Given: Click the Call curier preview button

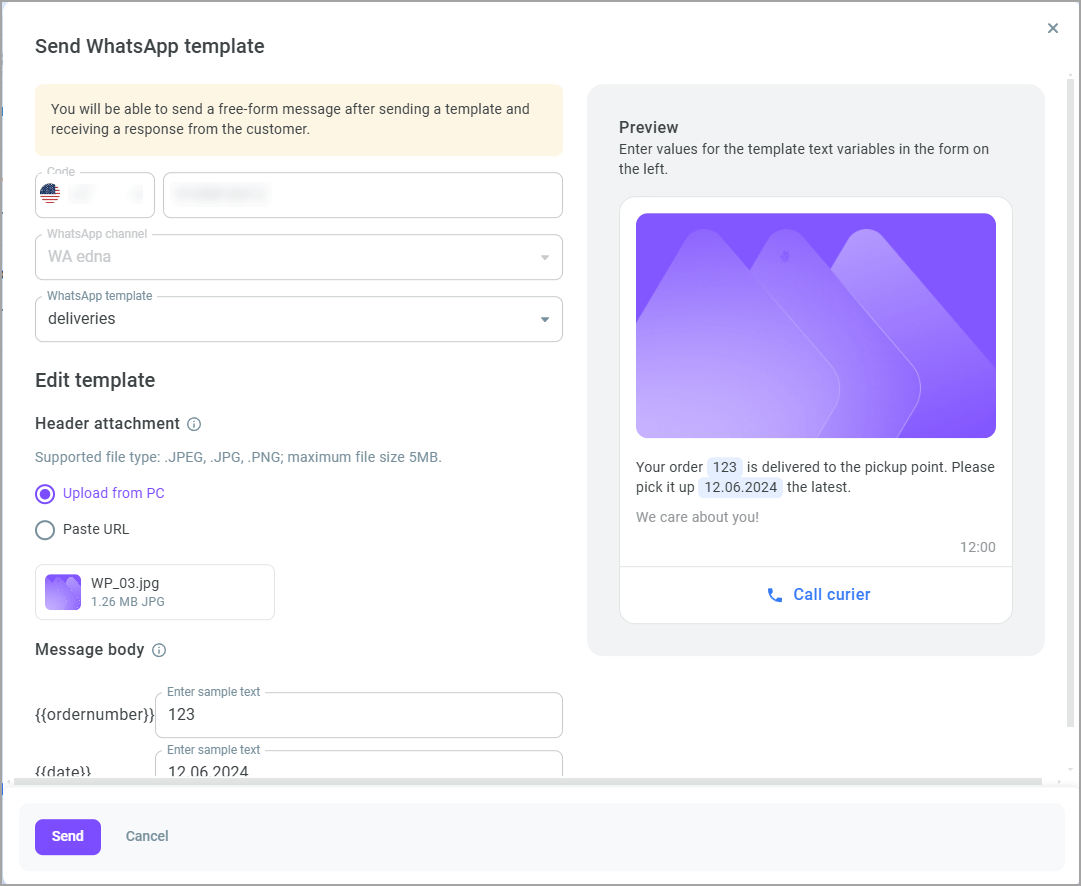Looking at the screenshot, I should click(816, 594).
